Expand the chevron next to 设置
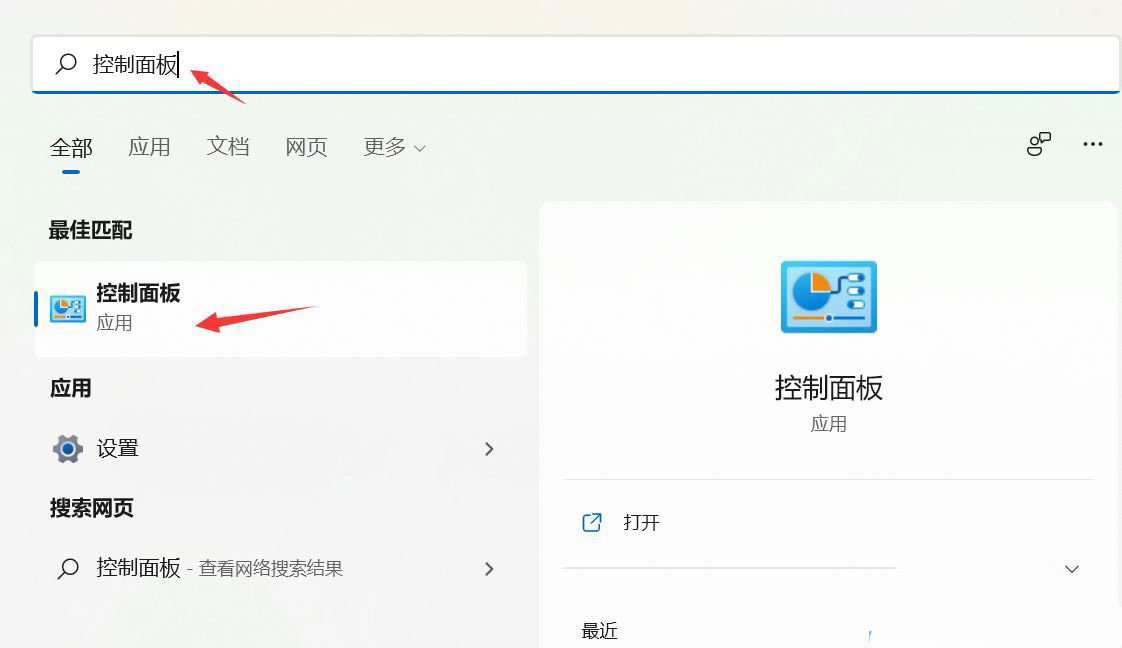This screenshot has width=1122, height=648. point(489,449)
